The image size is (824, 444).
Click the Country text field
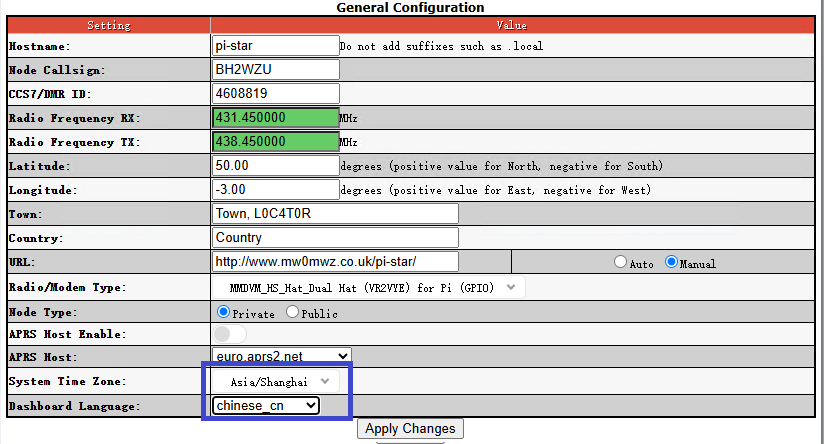click(x=335, y=238)
